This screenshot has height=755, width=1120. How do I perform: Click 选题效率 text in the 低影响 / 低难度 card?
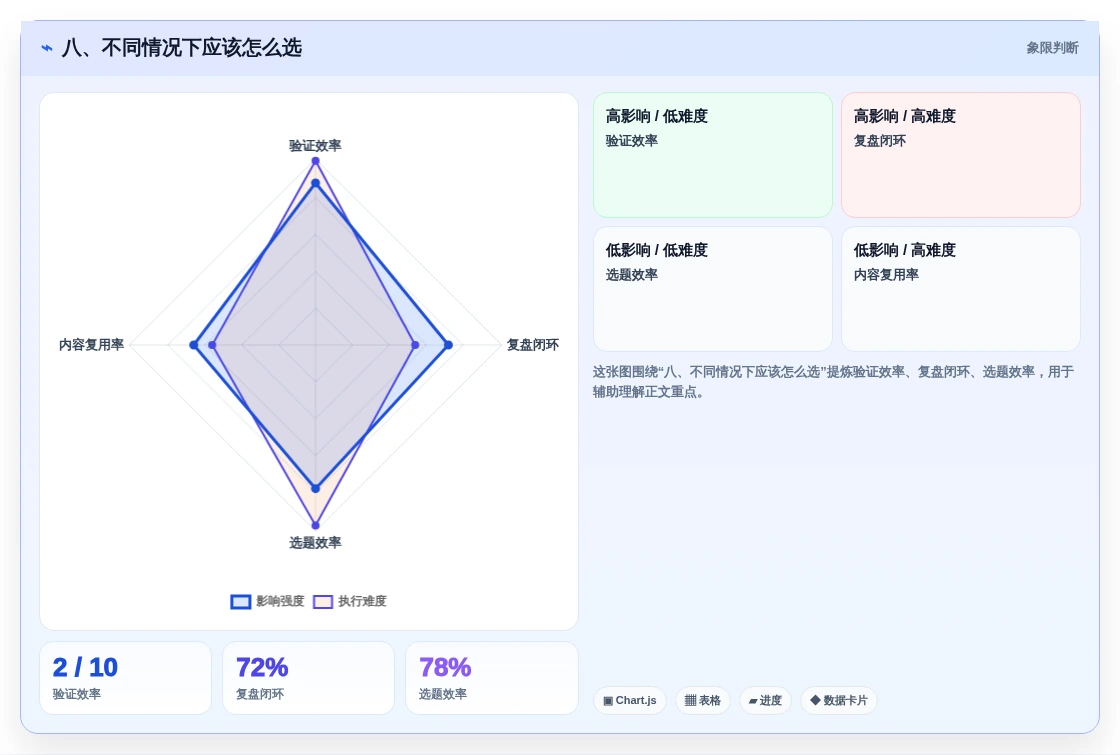tap(631, 275)
